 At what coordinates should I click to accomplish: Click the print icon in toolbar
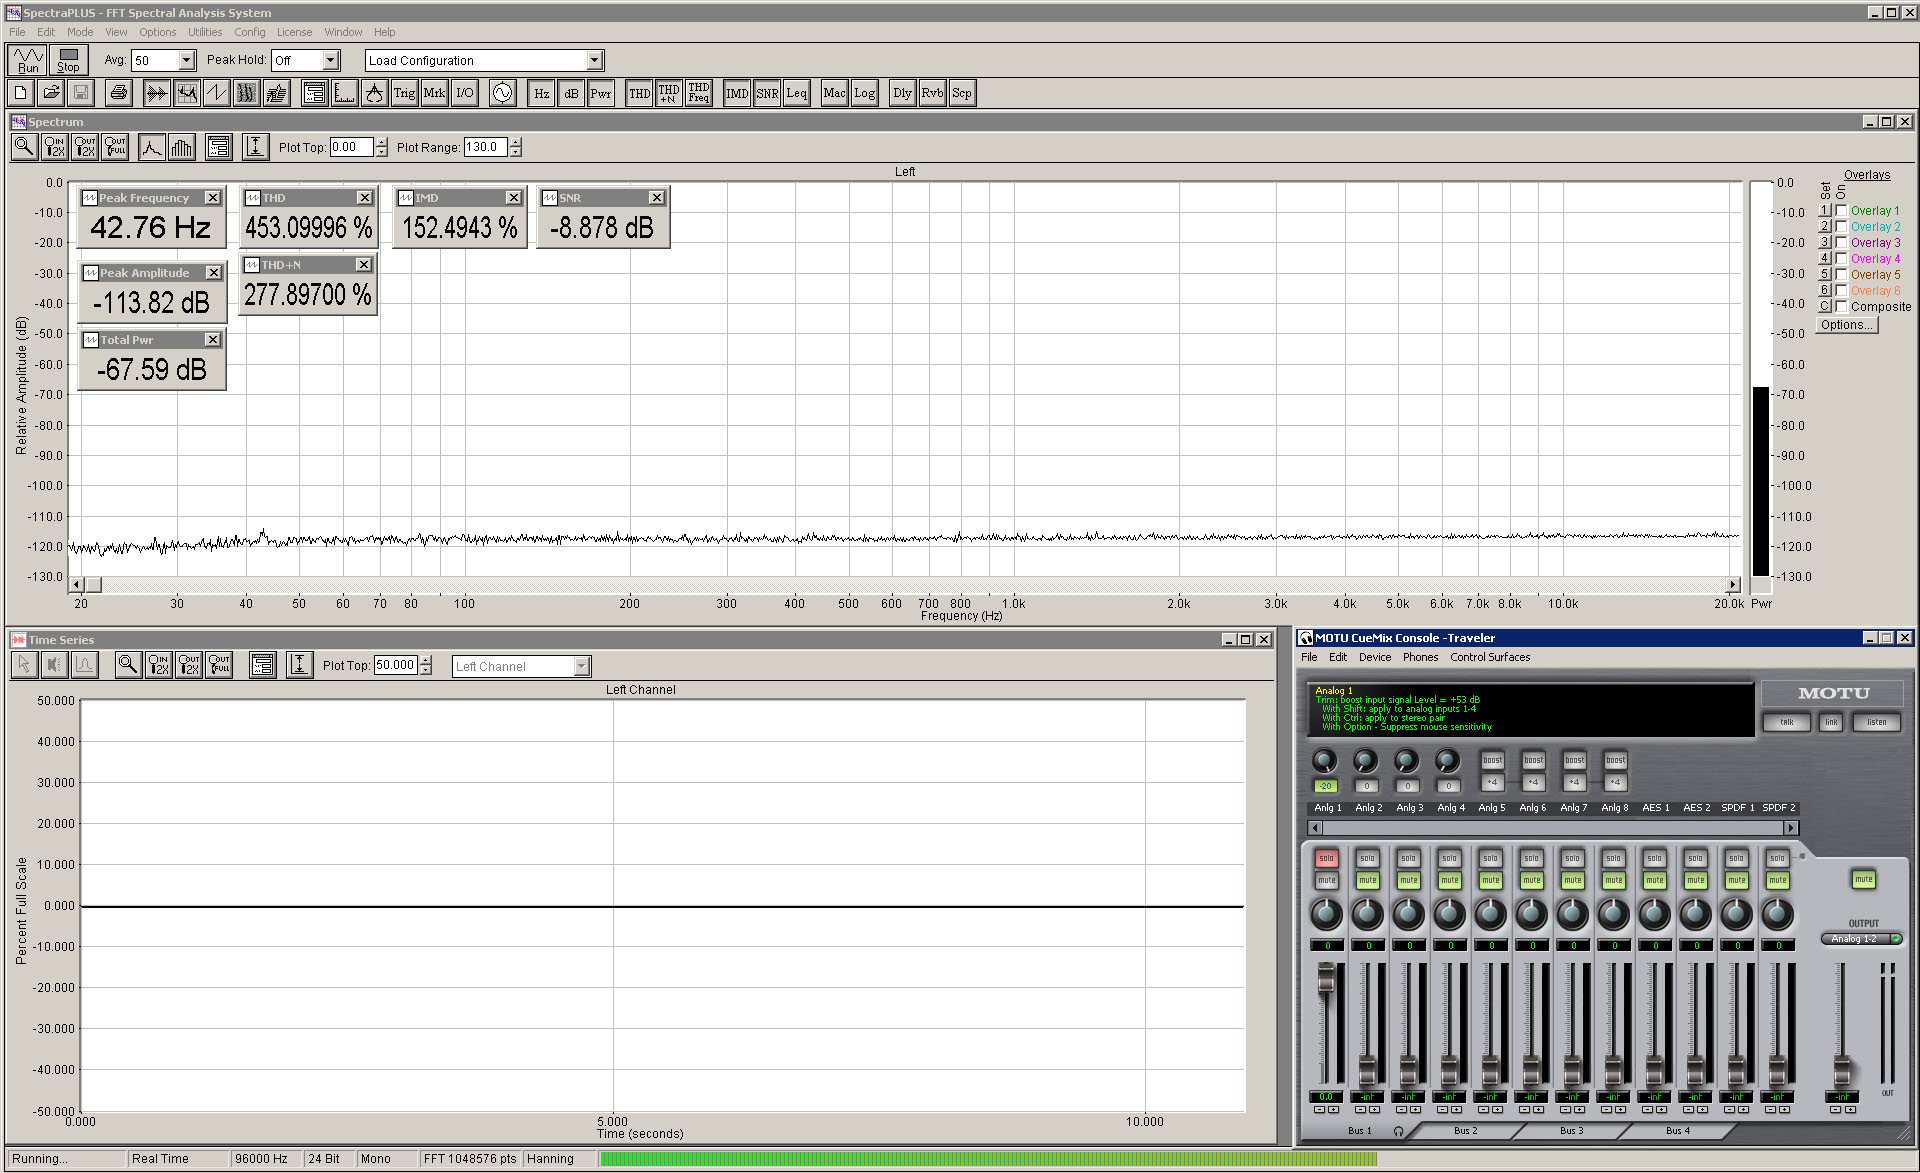118,93
